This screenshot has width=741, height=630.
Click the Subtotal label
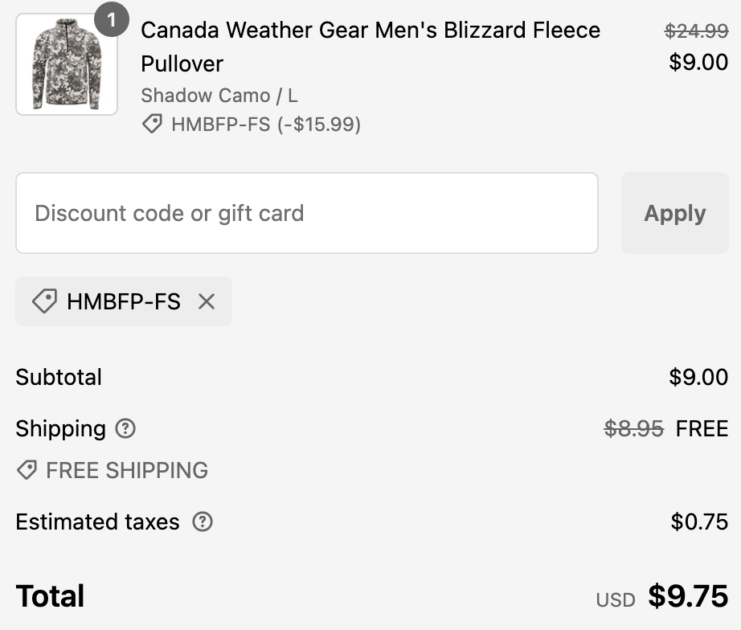[58, 377]
